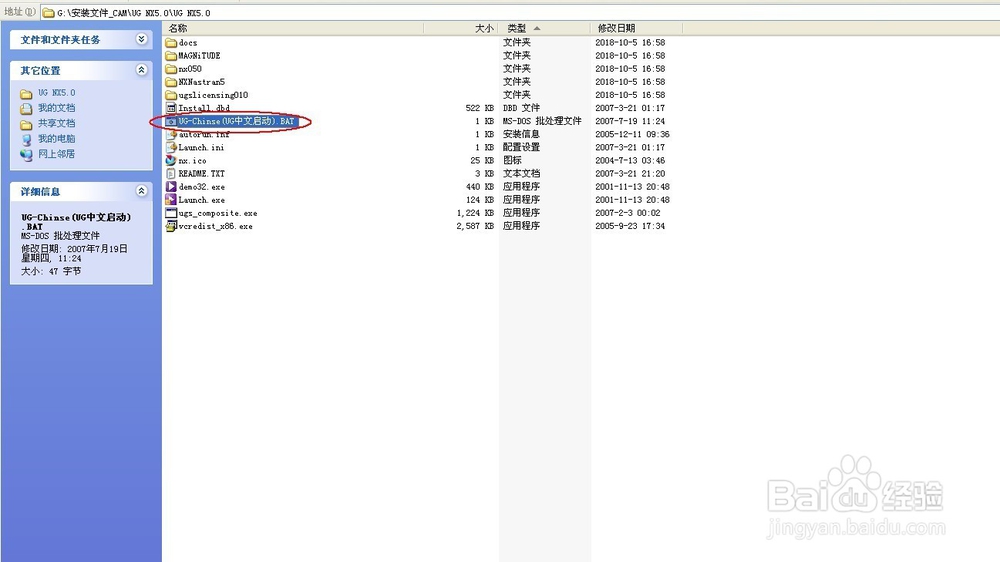Viewport: 1000px width, 562px height.
Task: Collapse the 详细信息 panel
Action: pos(142,191)
